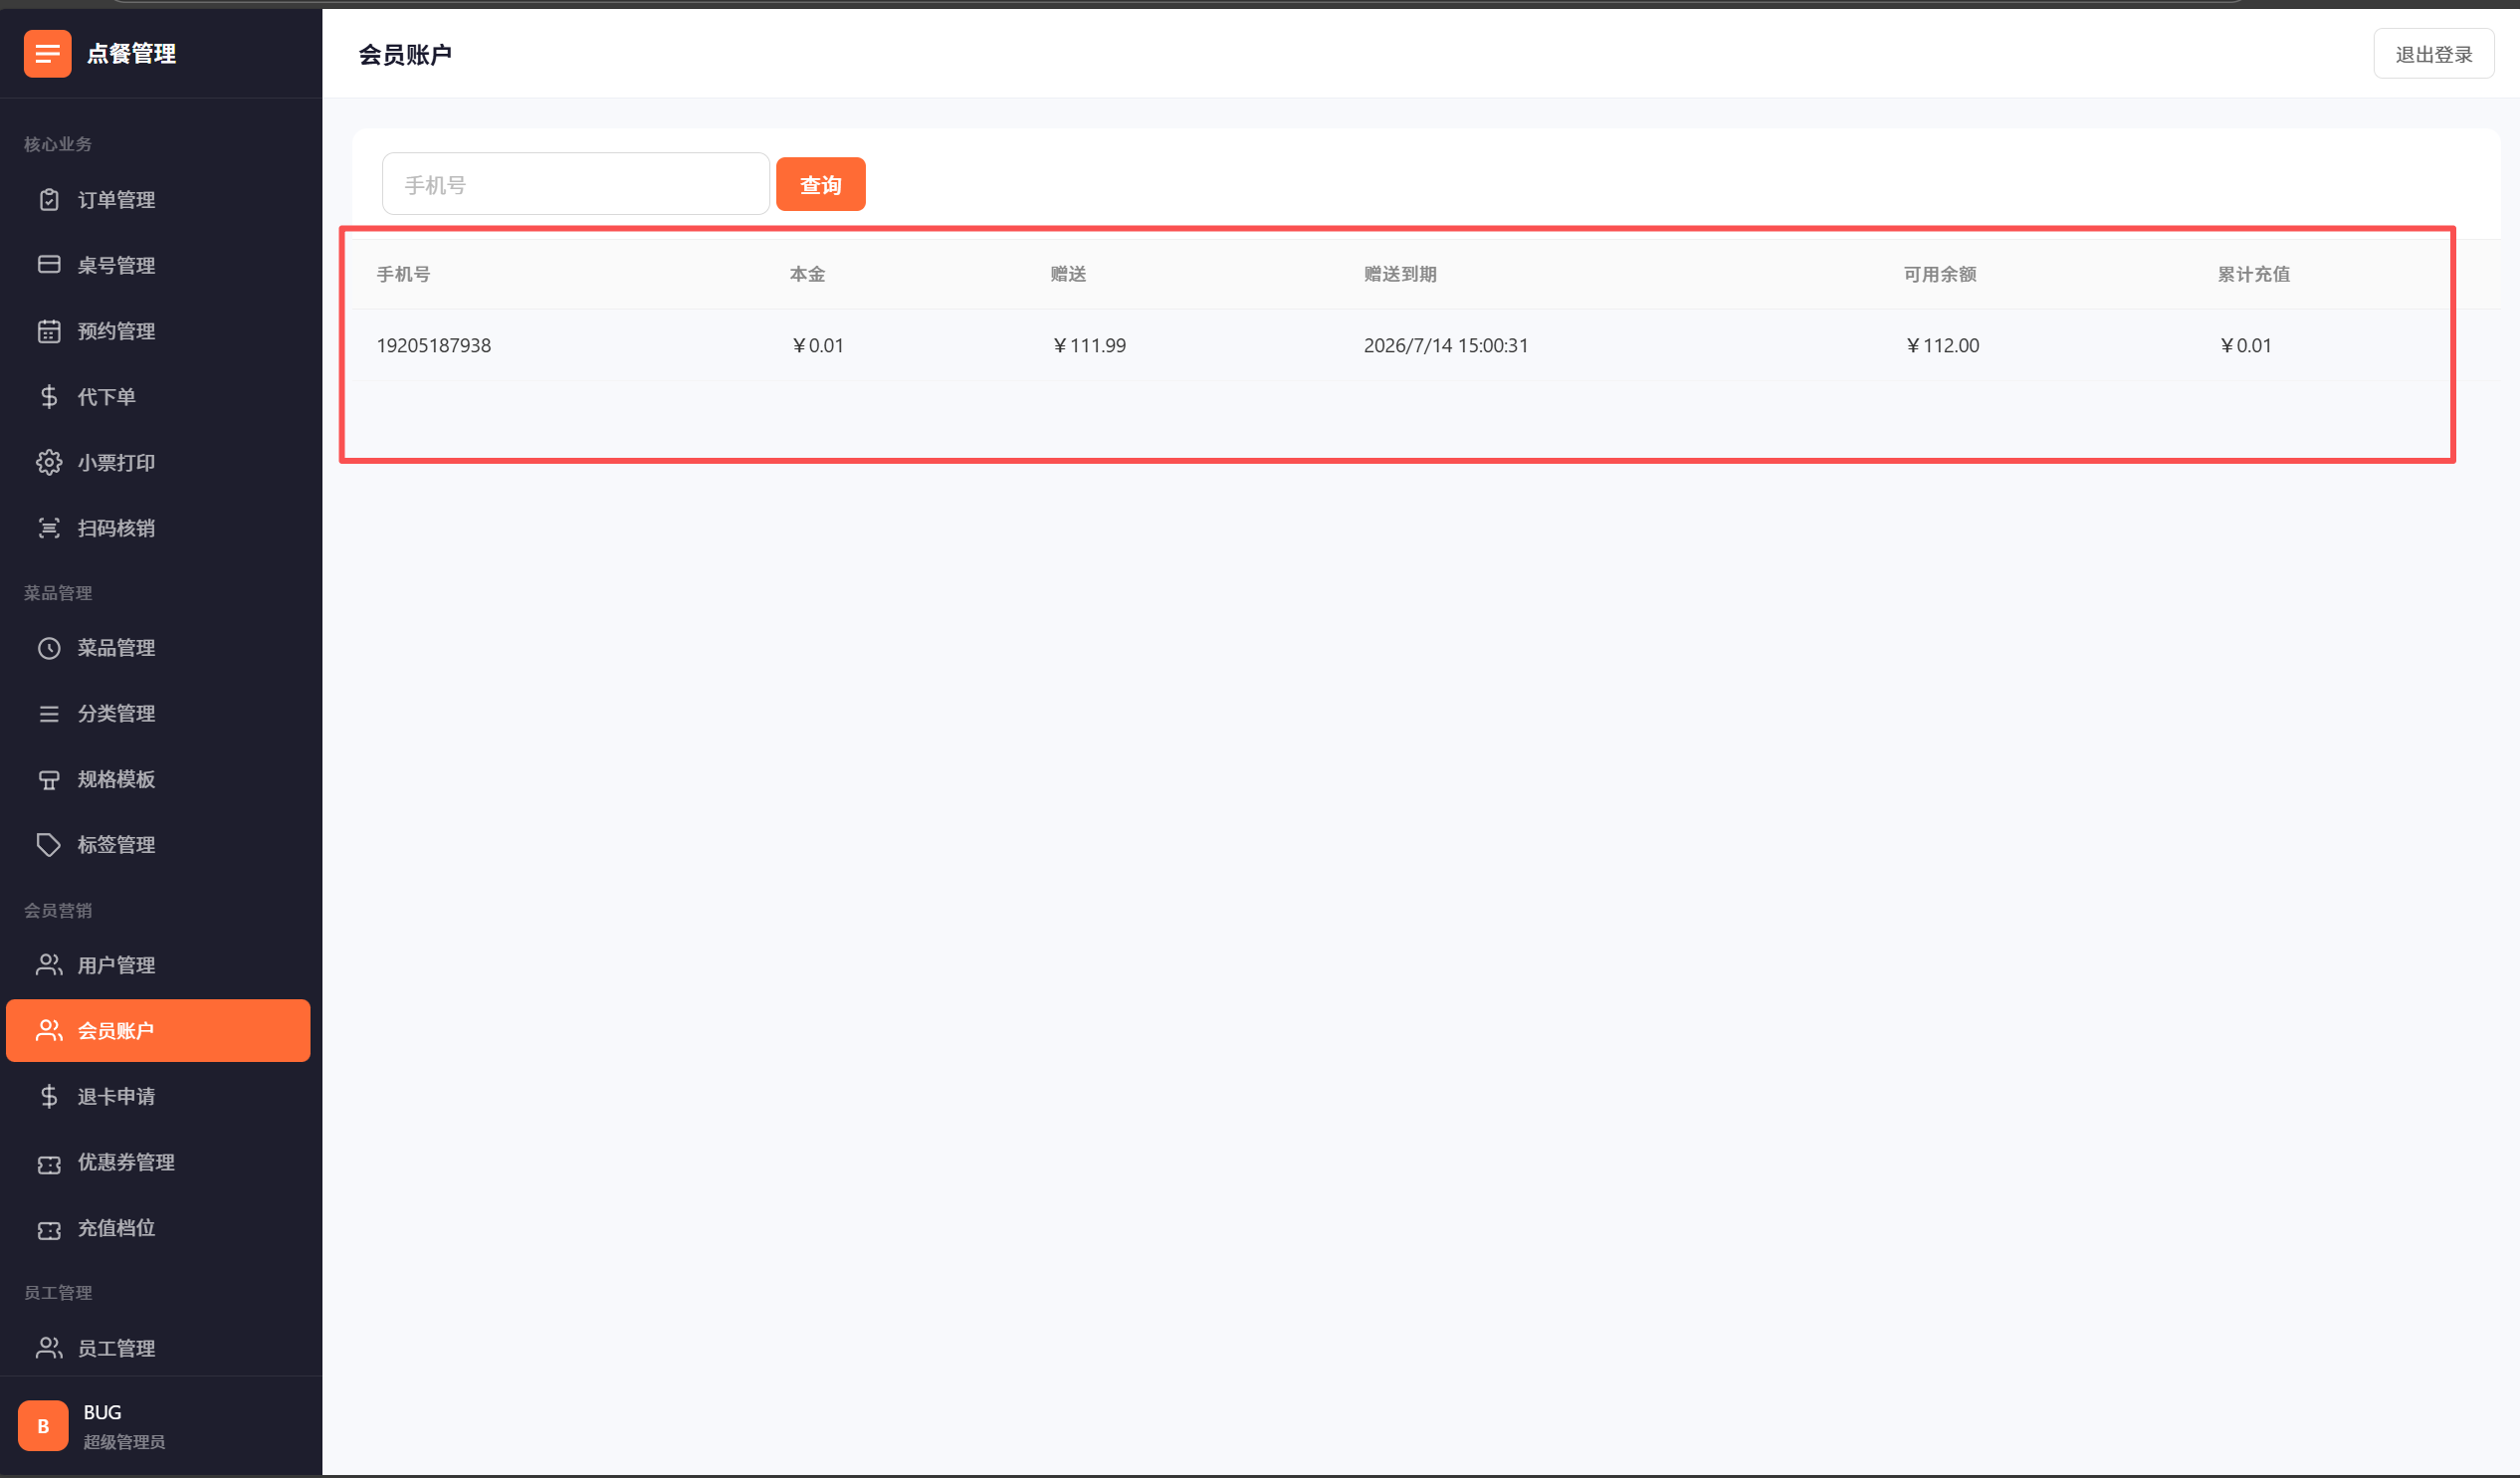Image resolution: width=2520 pixels, height=1478 pixels.
Task: Click the scan icon beside 扫码核销
Action: click(x=49, y=528)
